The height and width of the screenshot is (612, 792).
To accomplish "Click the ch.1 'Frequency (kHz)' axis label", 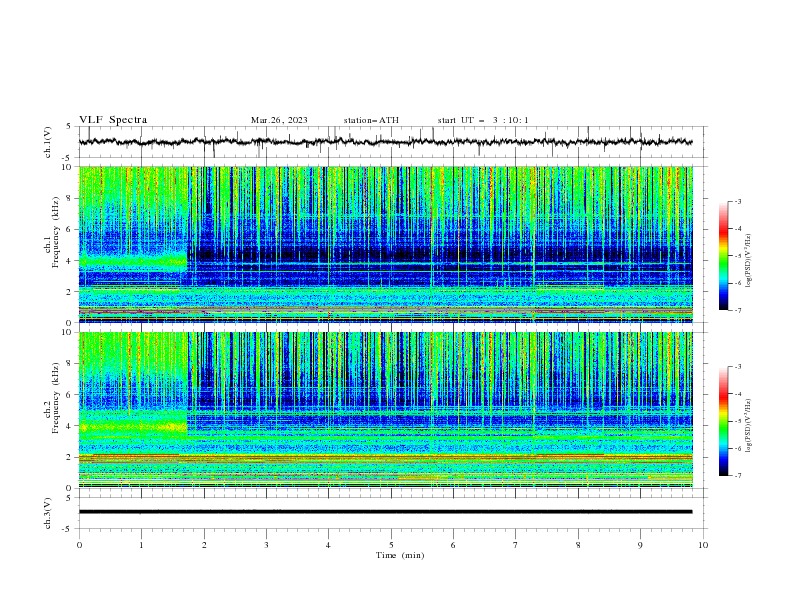I will pyautogui.click(x=56, y=233).
